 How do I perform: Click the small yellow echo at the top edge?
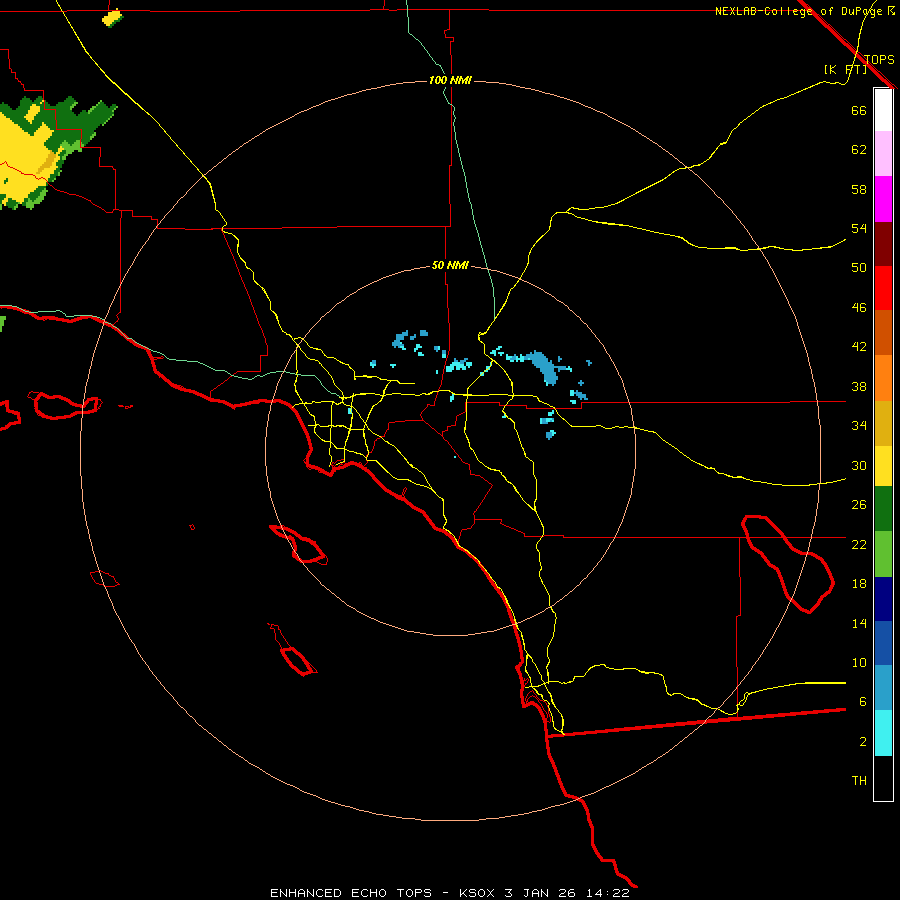pos(112,18)
